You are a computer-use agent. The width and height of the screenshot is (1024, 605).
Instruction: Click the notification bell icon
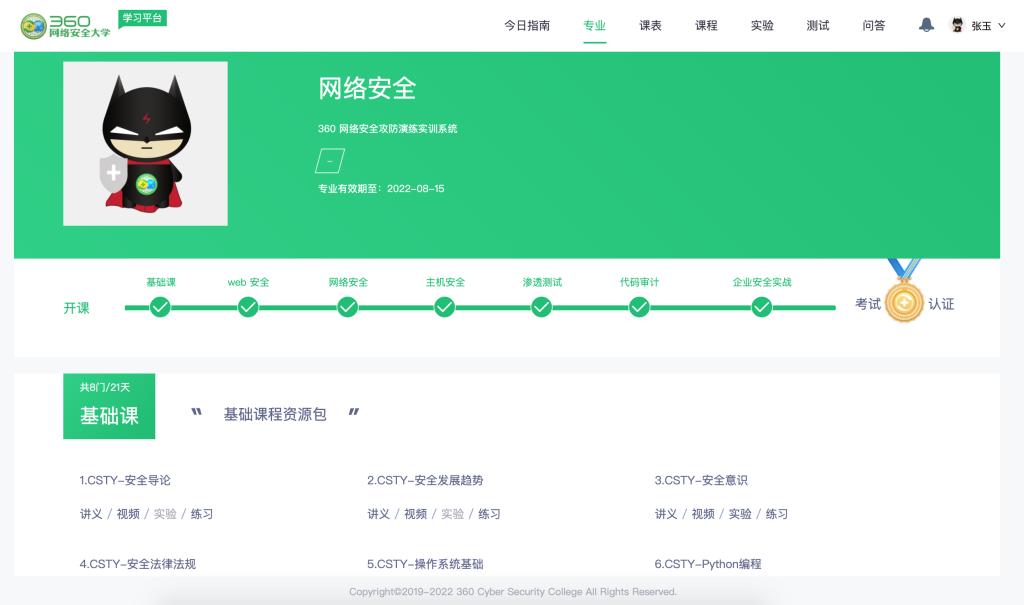point(926,25)
